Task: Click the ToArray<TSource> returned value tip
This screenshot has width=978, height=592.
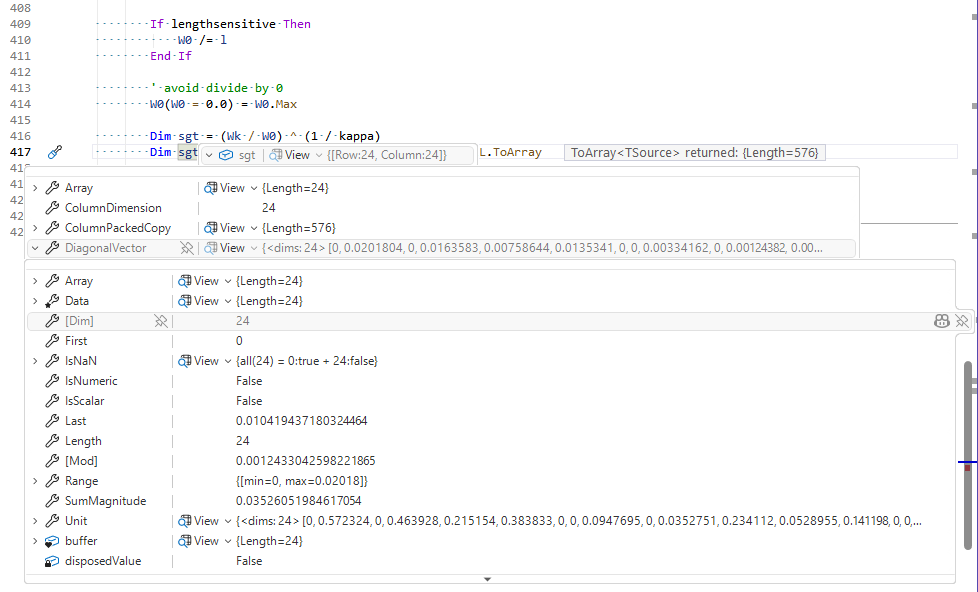Action: tap(694, 152)
